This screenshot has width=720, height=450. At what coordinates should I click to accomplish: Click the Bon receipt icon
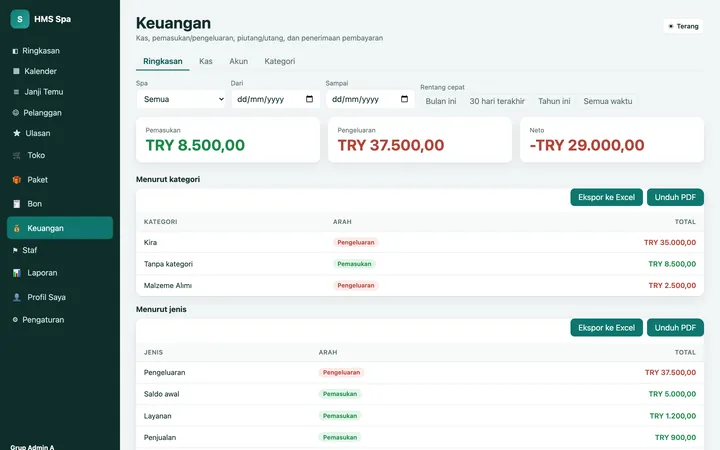point(17,204)
